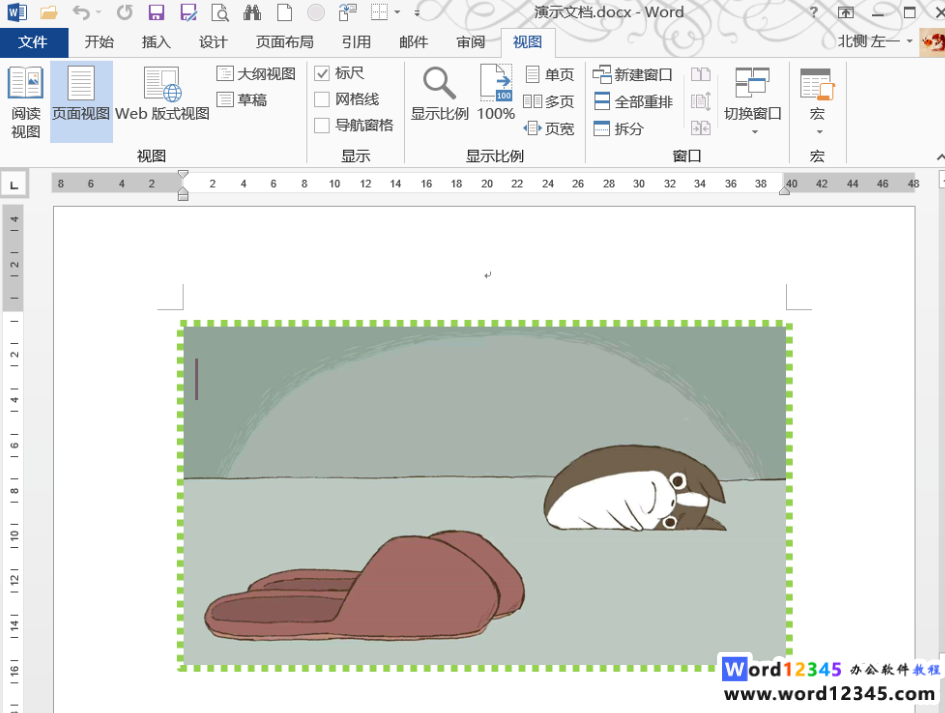Customize Quick Access Toolbar dropdown
Viewport: 945px width, 713px height.
click(x=416, y=12)
